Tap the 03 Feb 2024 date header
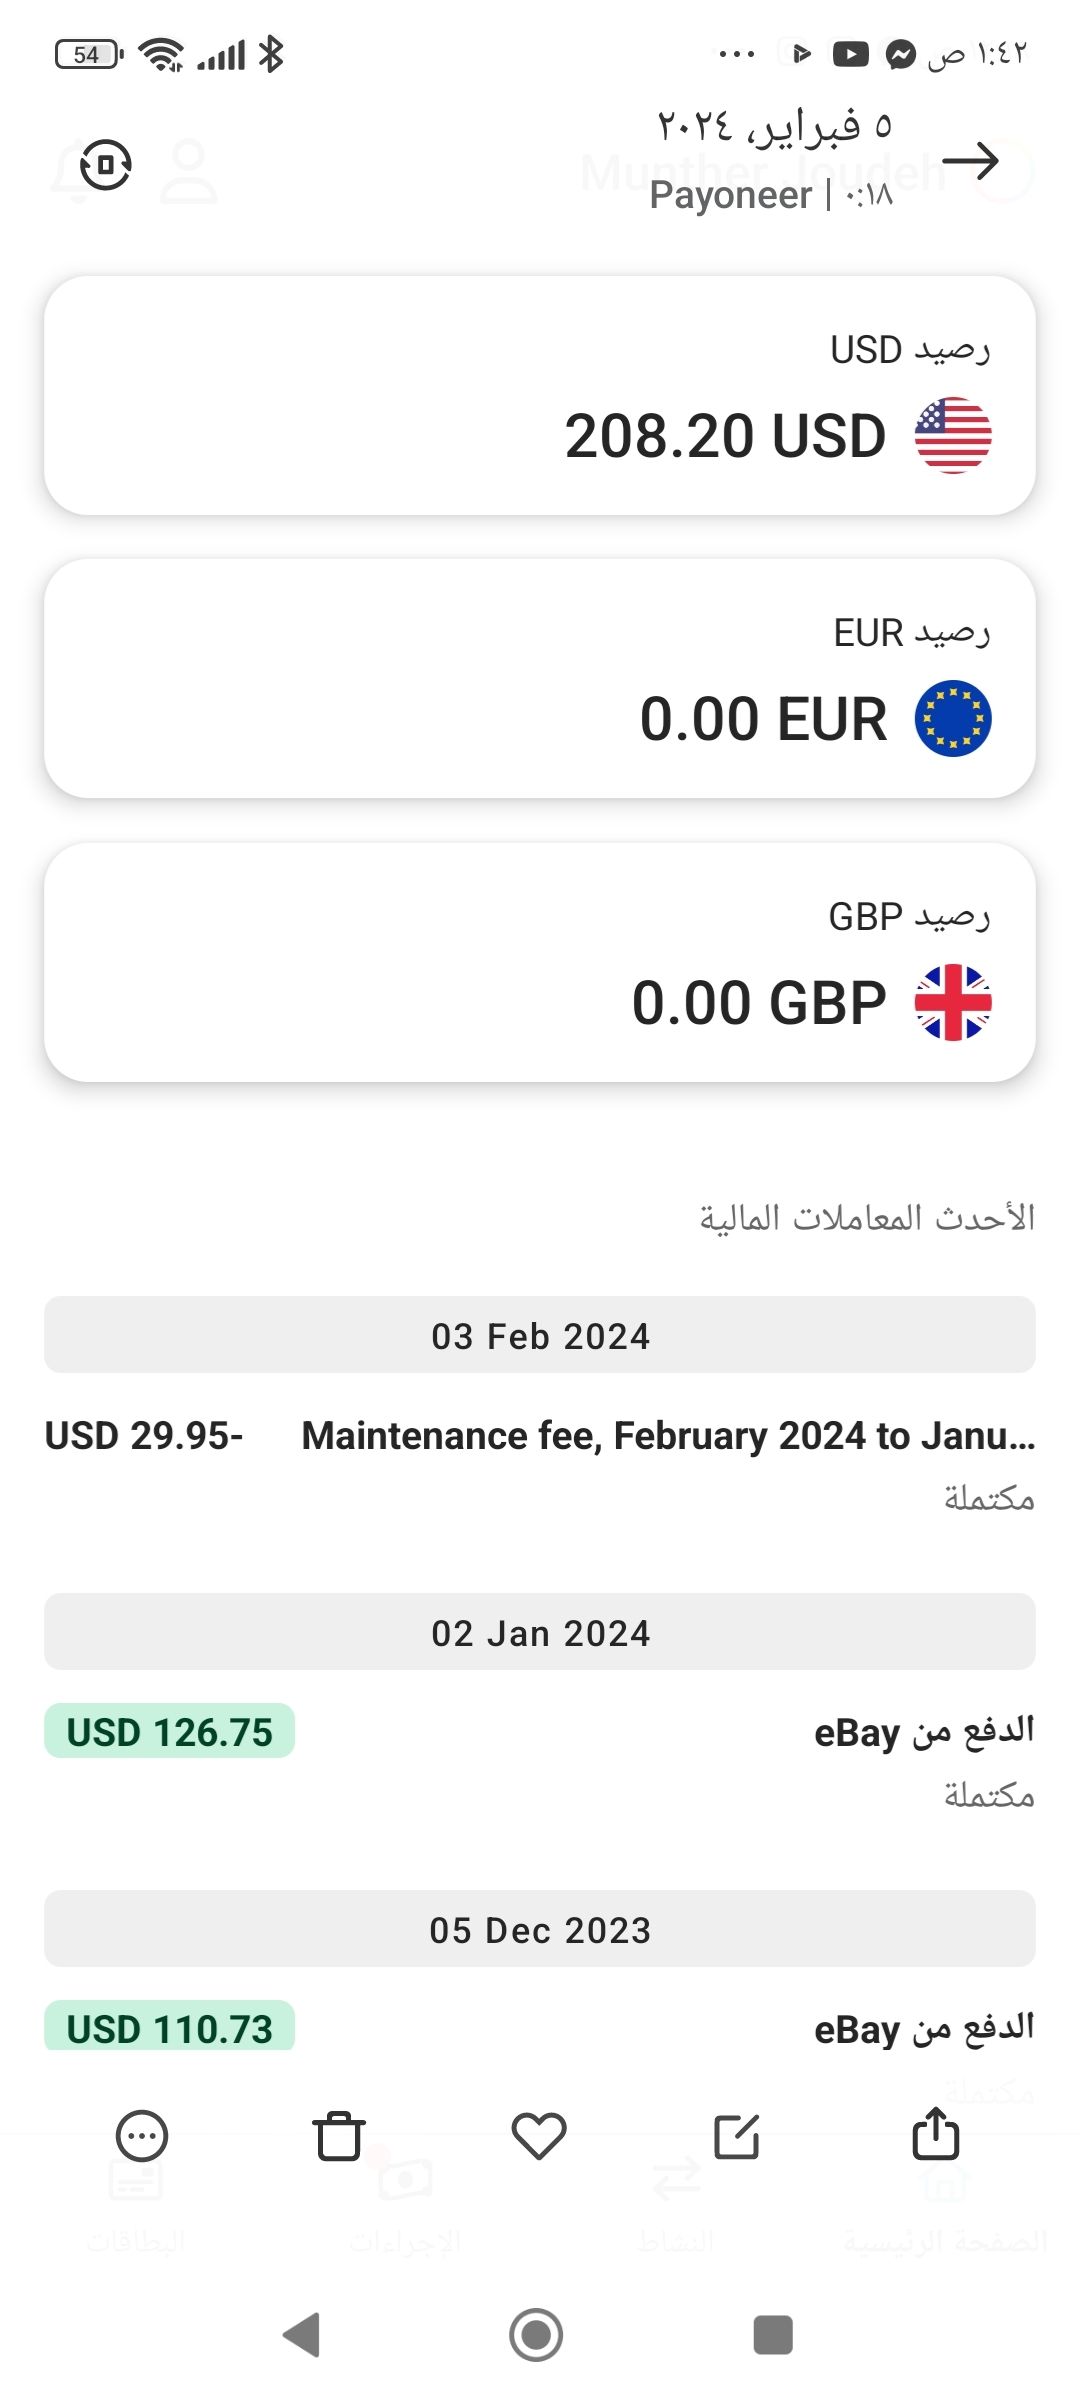 pos(540,1335)
